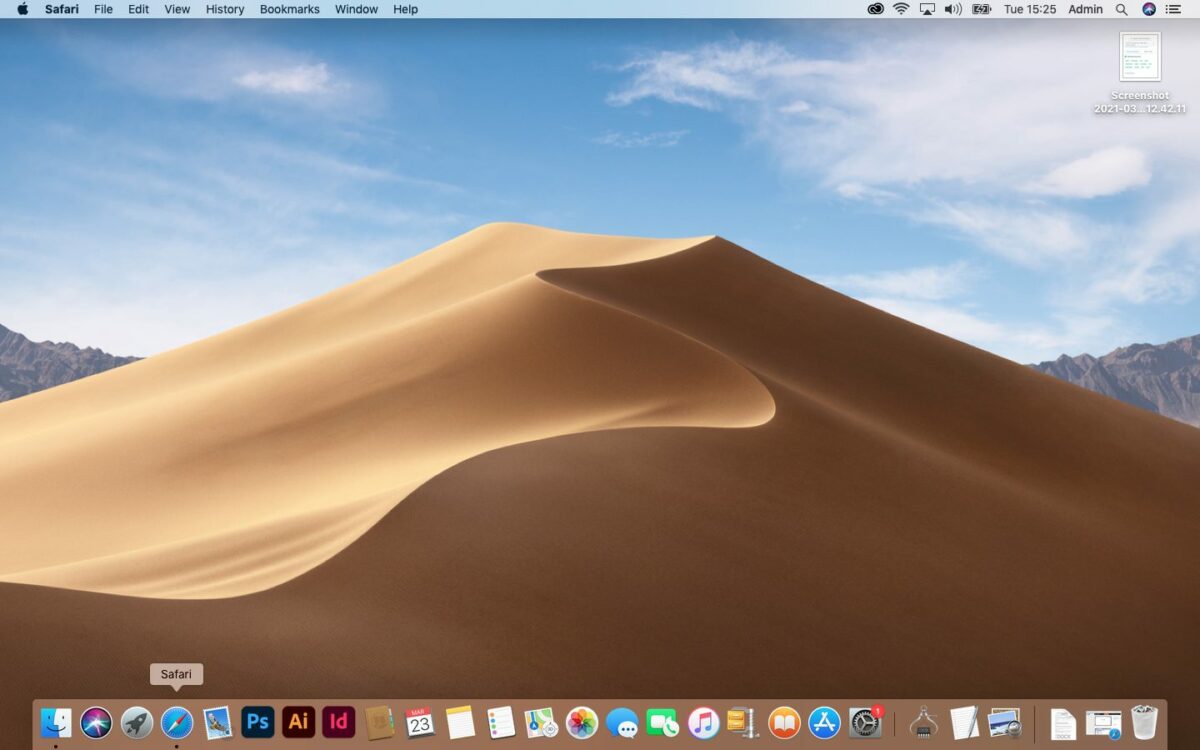Viewport: 1200px width, 750px height.
Task: Open the Bookmarks menu
Action: point(288,9)
